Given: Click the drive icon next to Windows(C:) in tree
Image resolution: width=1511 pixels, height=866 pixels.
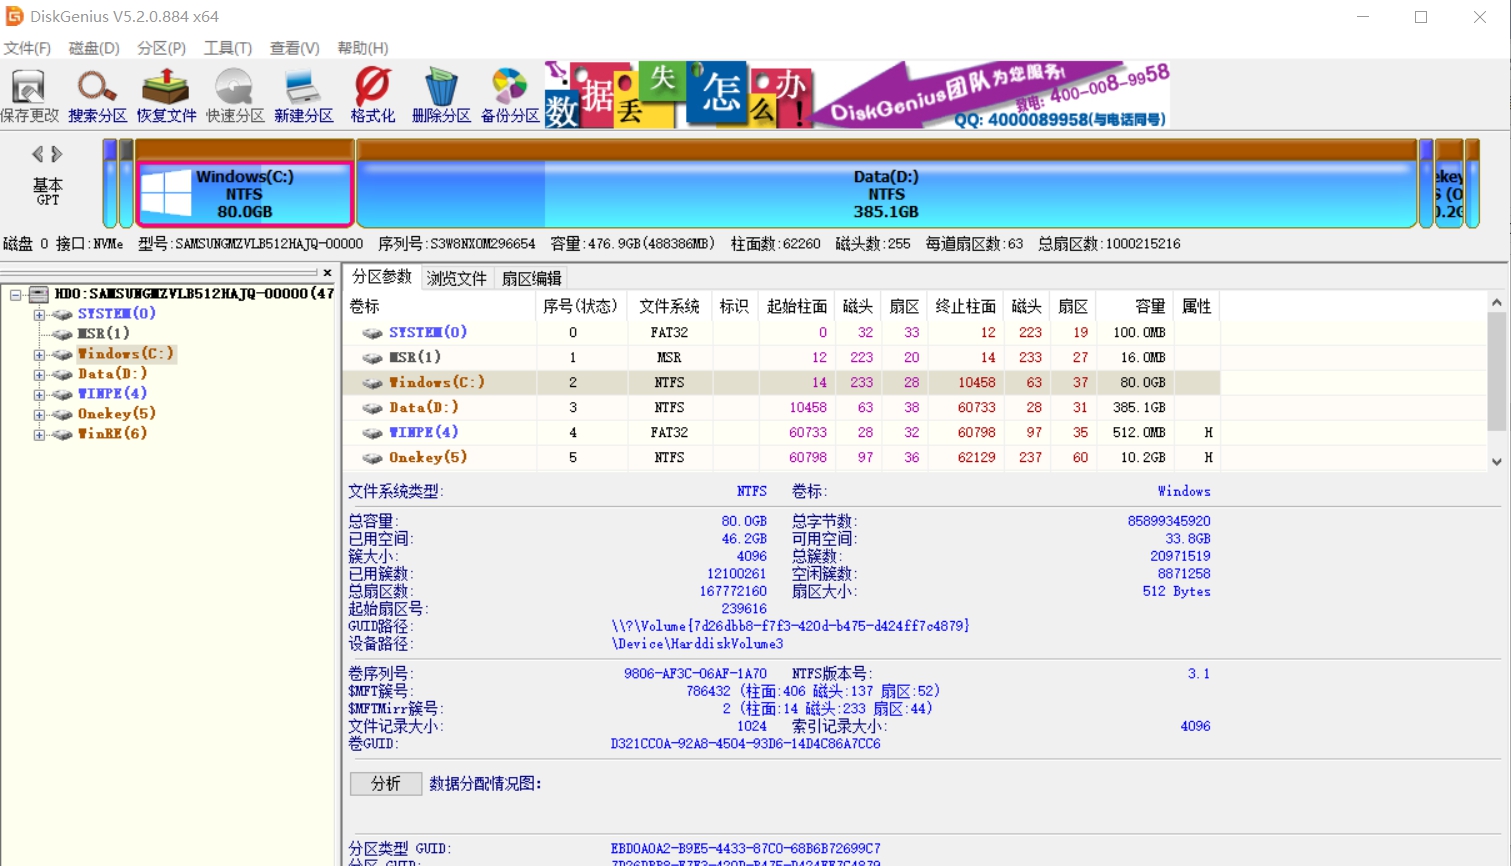Looking at the screenshot, I should click(62, 354).
